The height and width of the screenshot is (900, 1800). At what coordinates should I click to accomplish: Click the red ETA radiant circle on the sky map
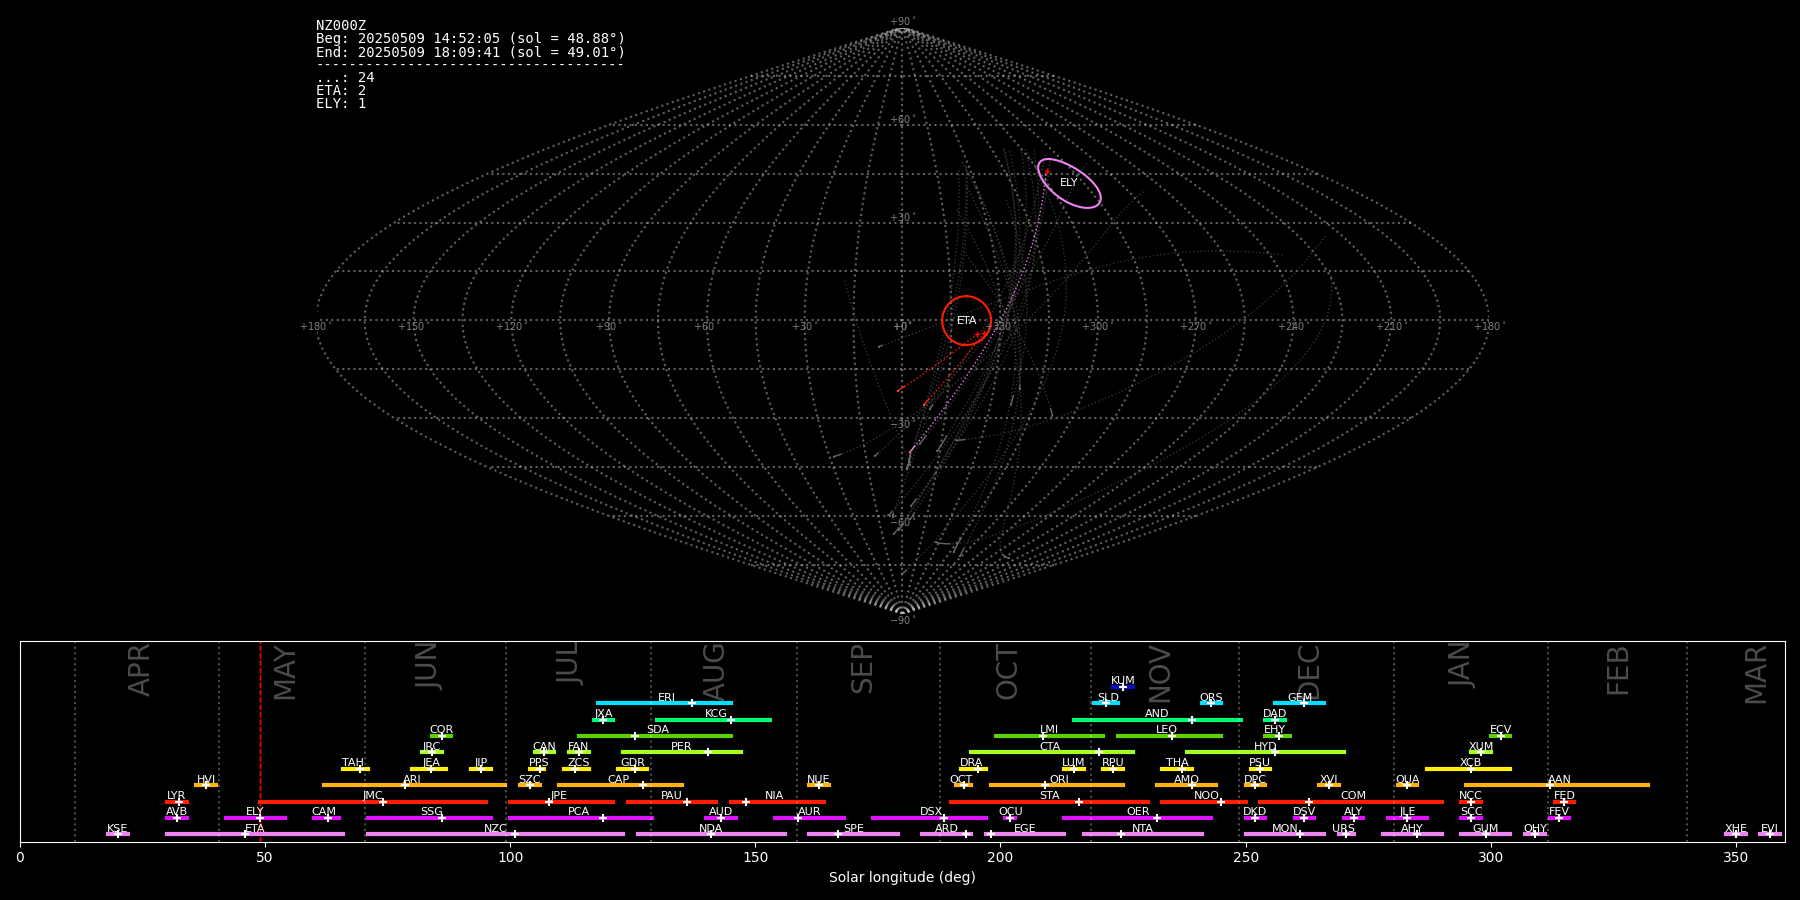(x=966, y=321)
